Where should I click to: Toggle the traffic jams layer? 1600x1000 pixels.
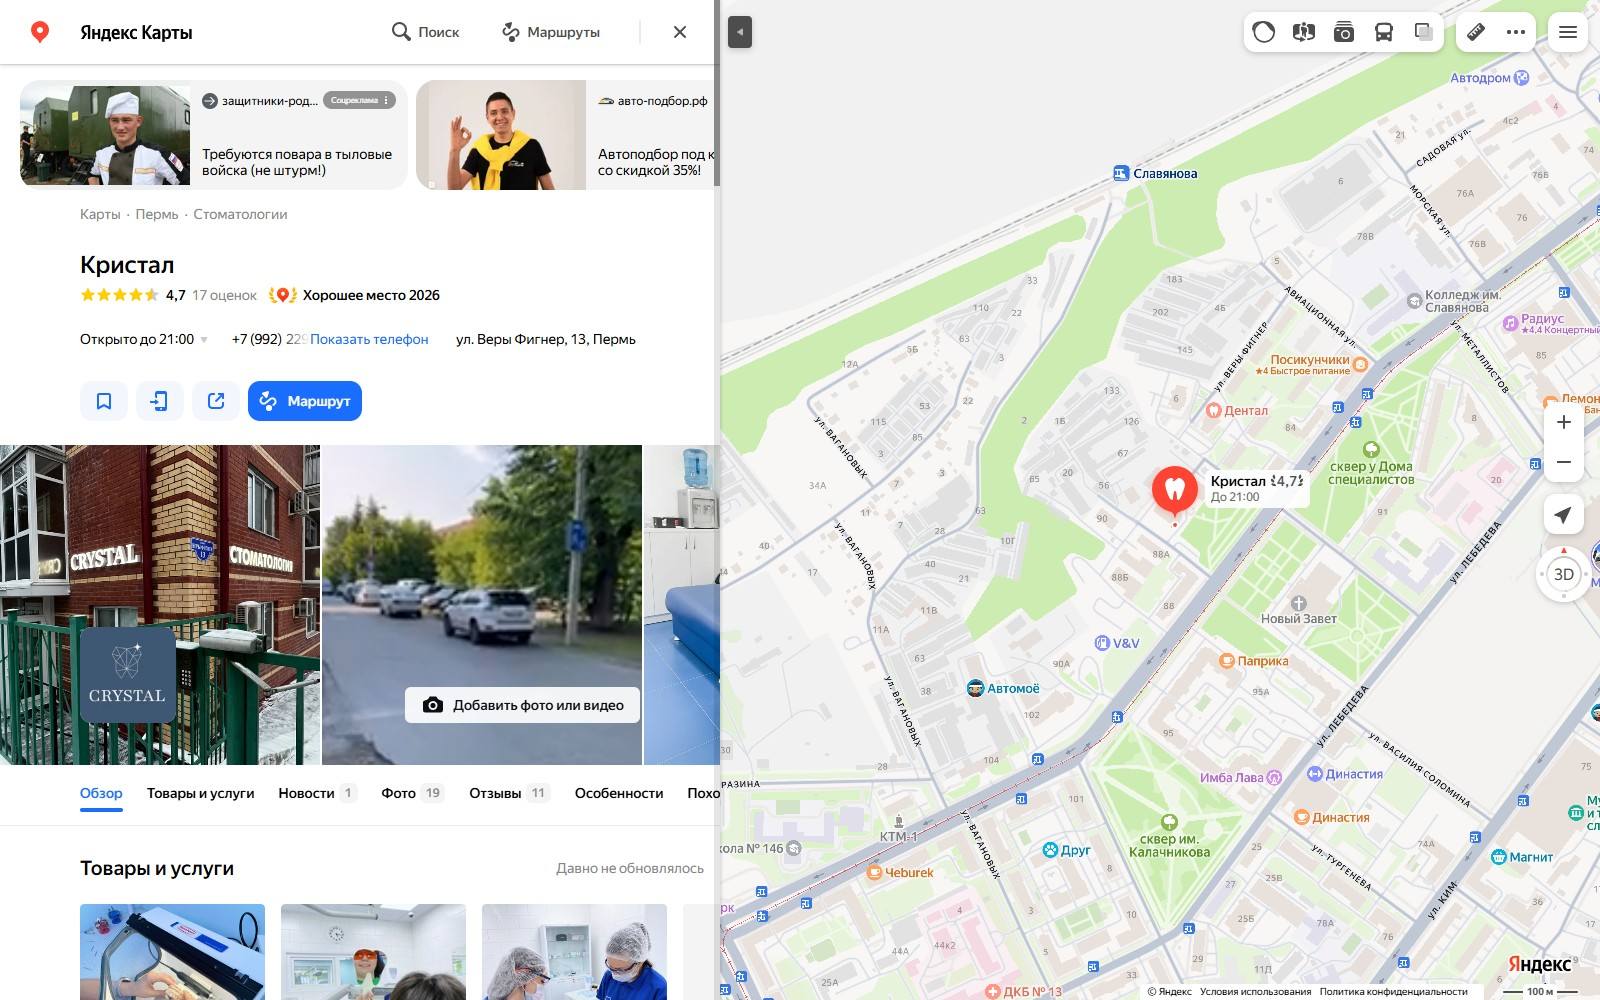[x=1264, y=32]
